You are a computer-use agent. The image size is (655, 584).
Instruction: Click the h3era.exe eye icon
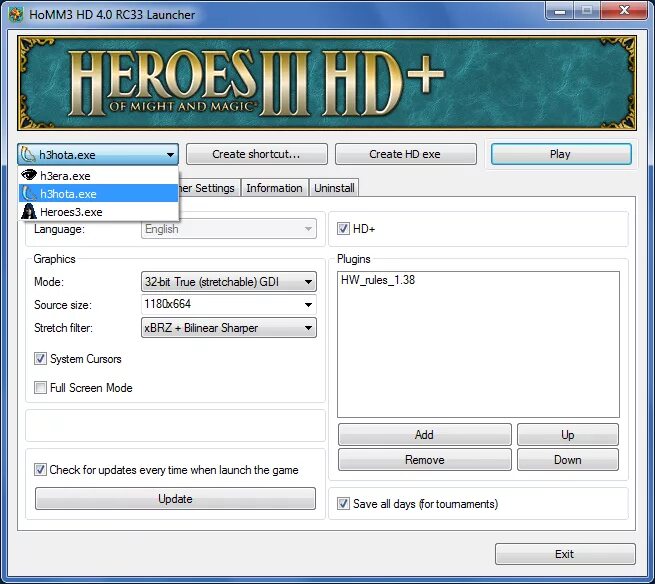29,175
